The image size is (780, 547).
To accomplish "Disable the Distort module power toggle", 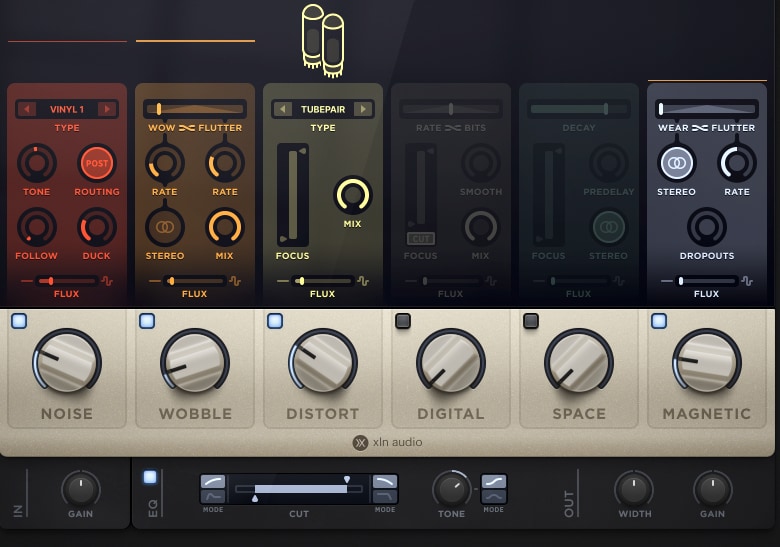I will point(275,321).
